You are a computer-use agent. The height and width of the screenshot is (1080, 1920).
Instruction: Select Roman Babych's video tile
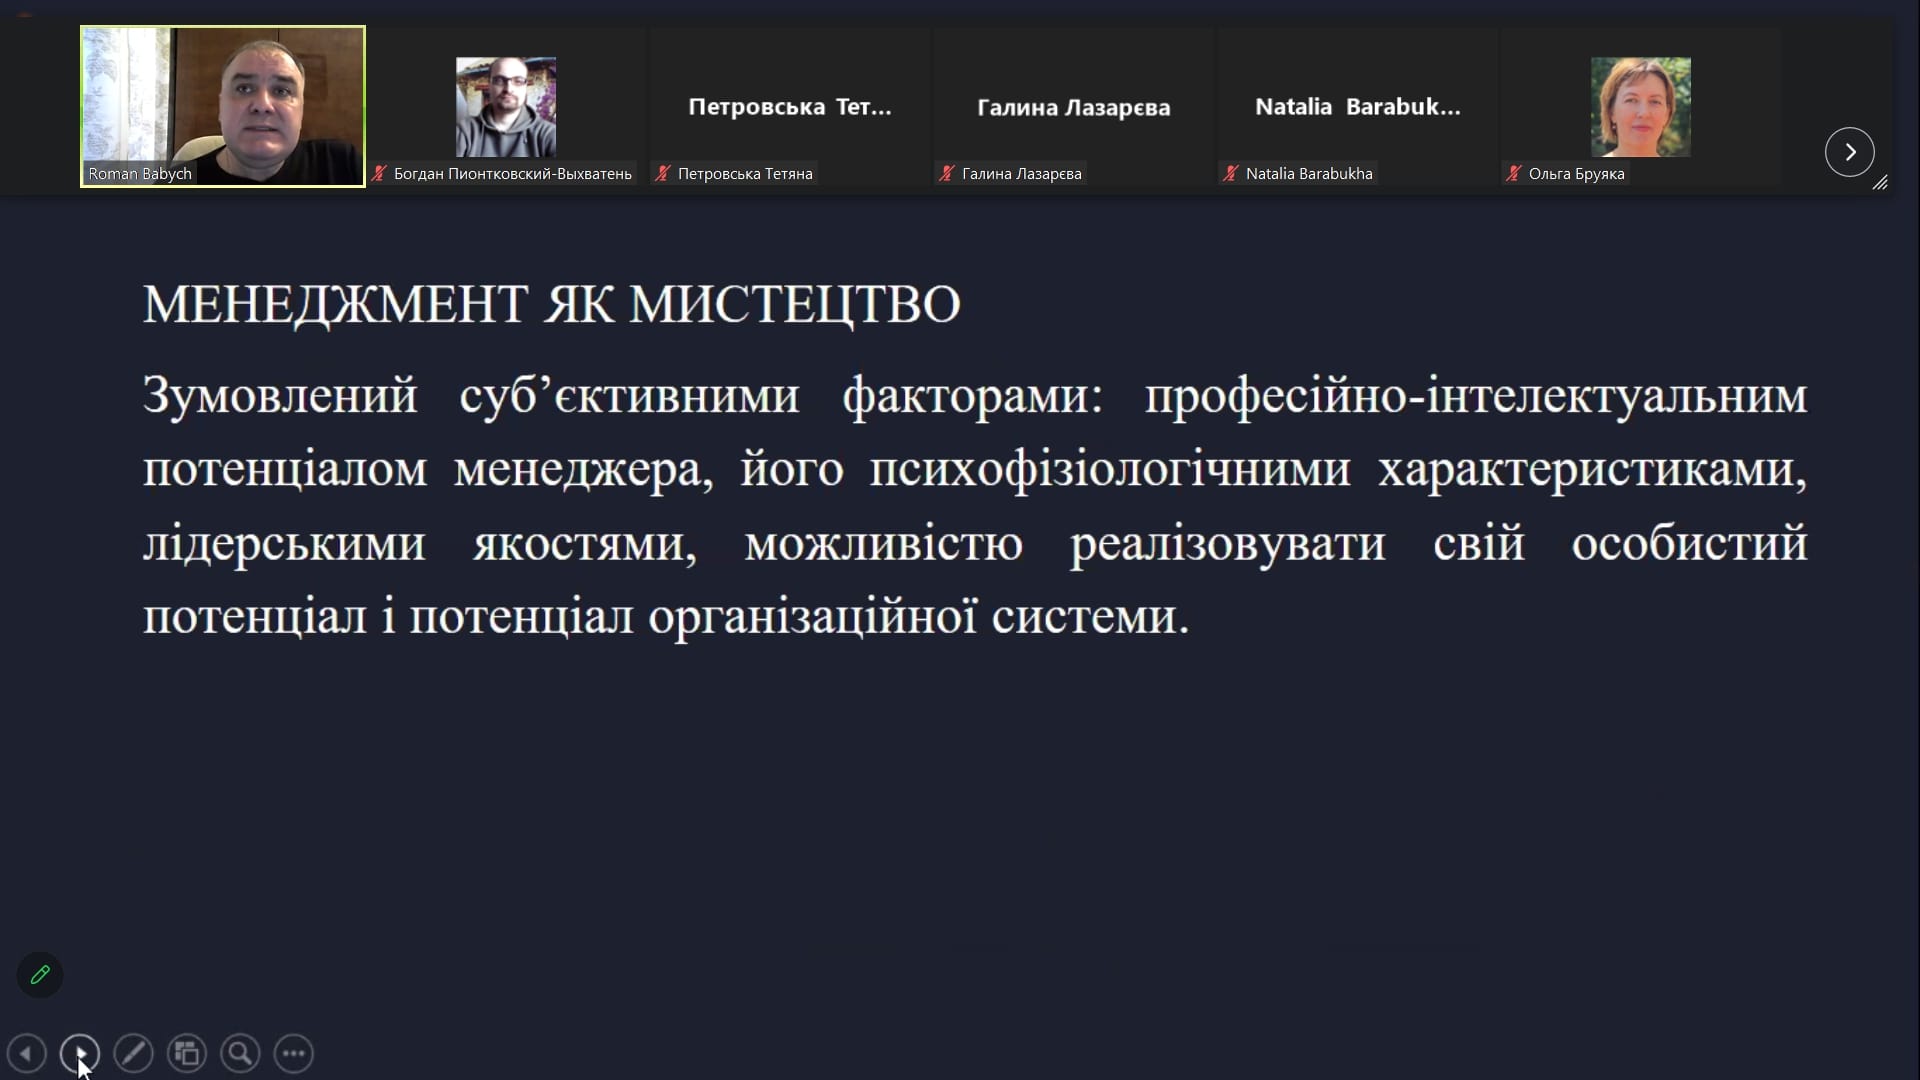[223, 106]
